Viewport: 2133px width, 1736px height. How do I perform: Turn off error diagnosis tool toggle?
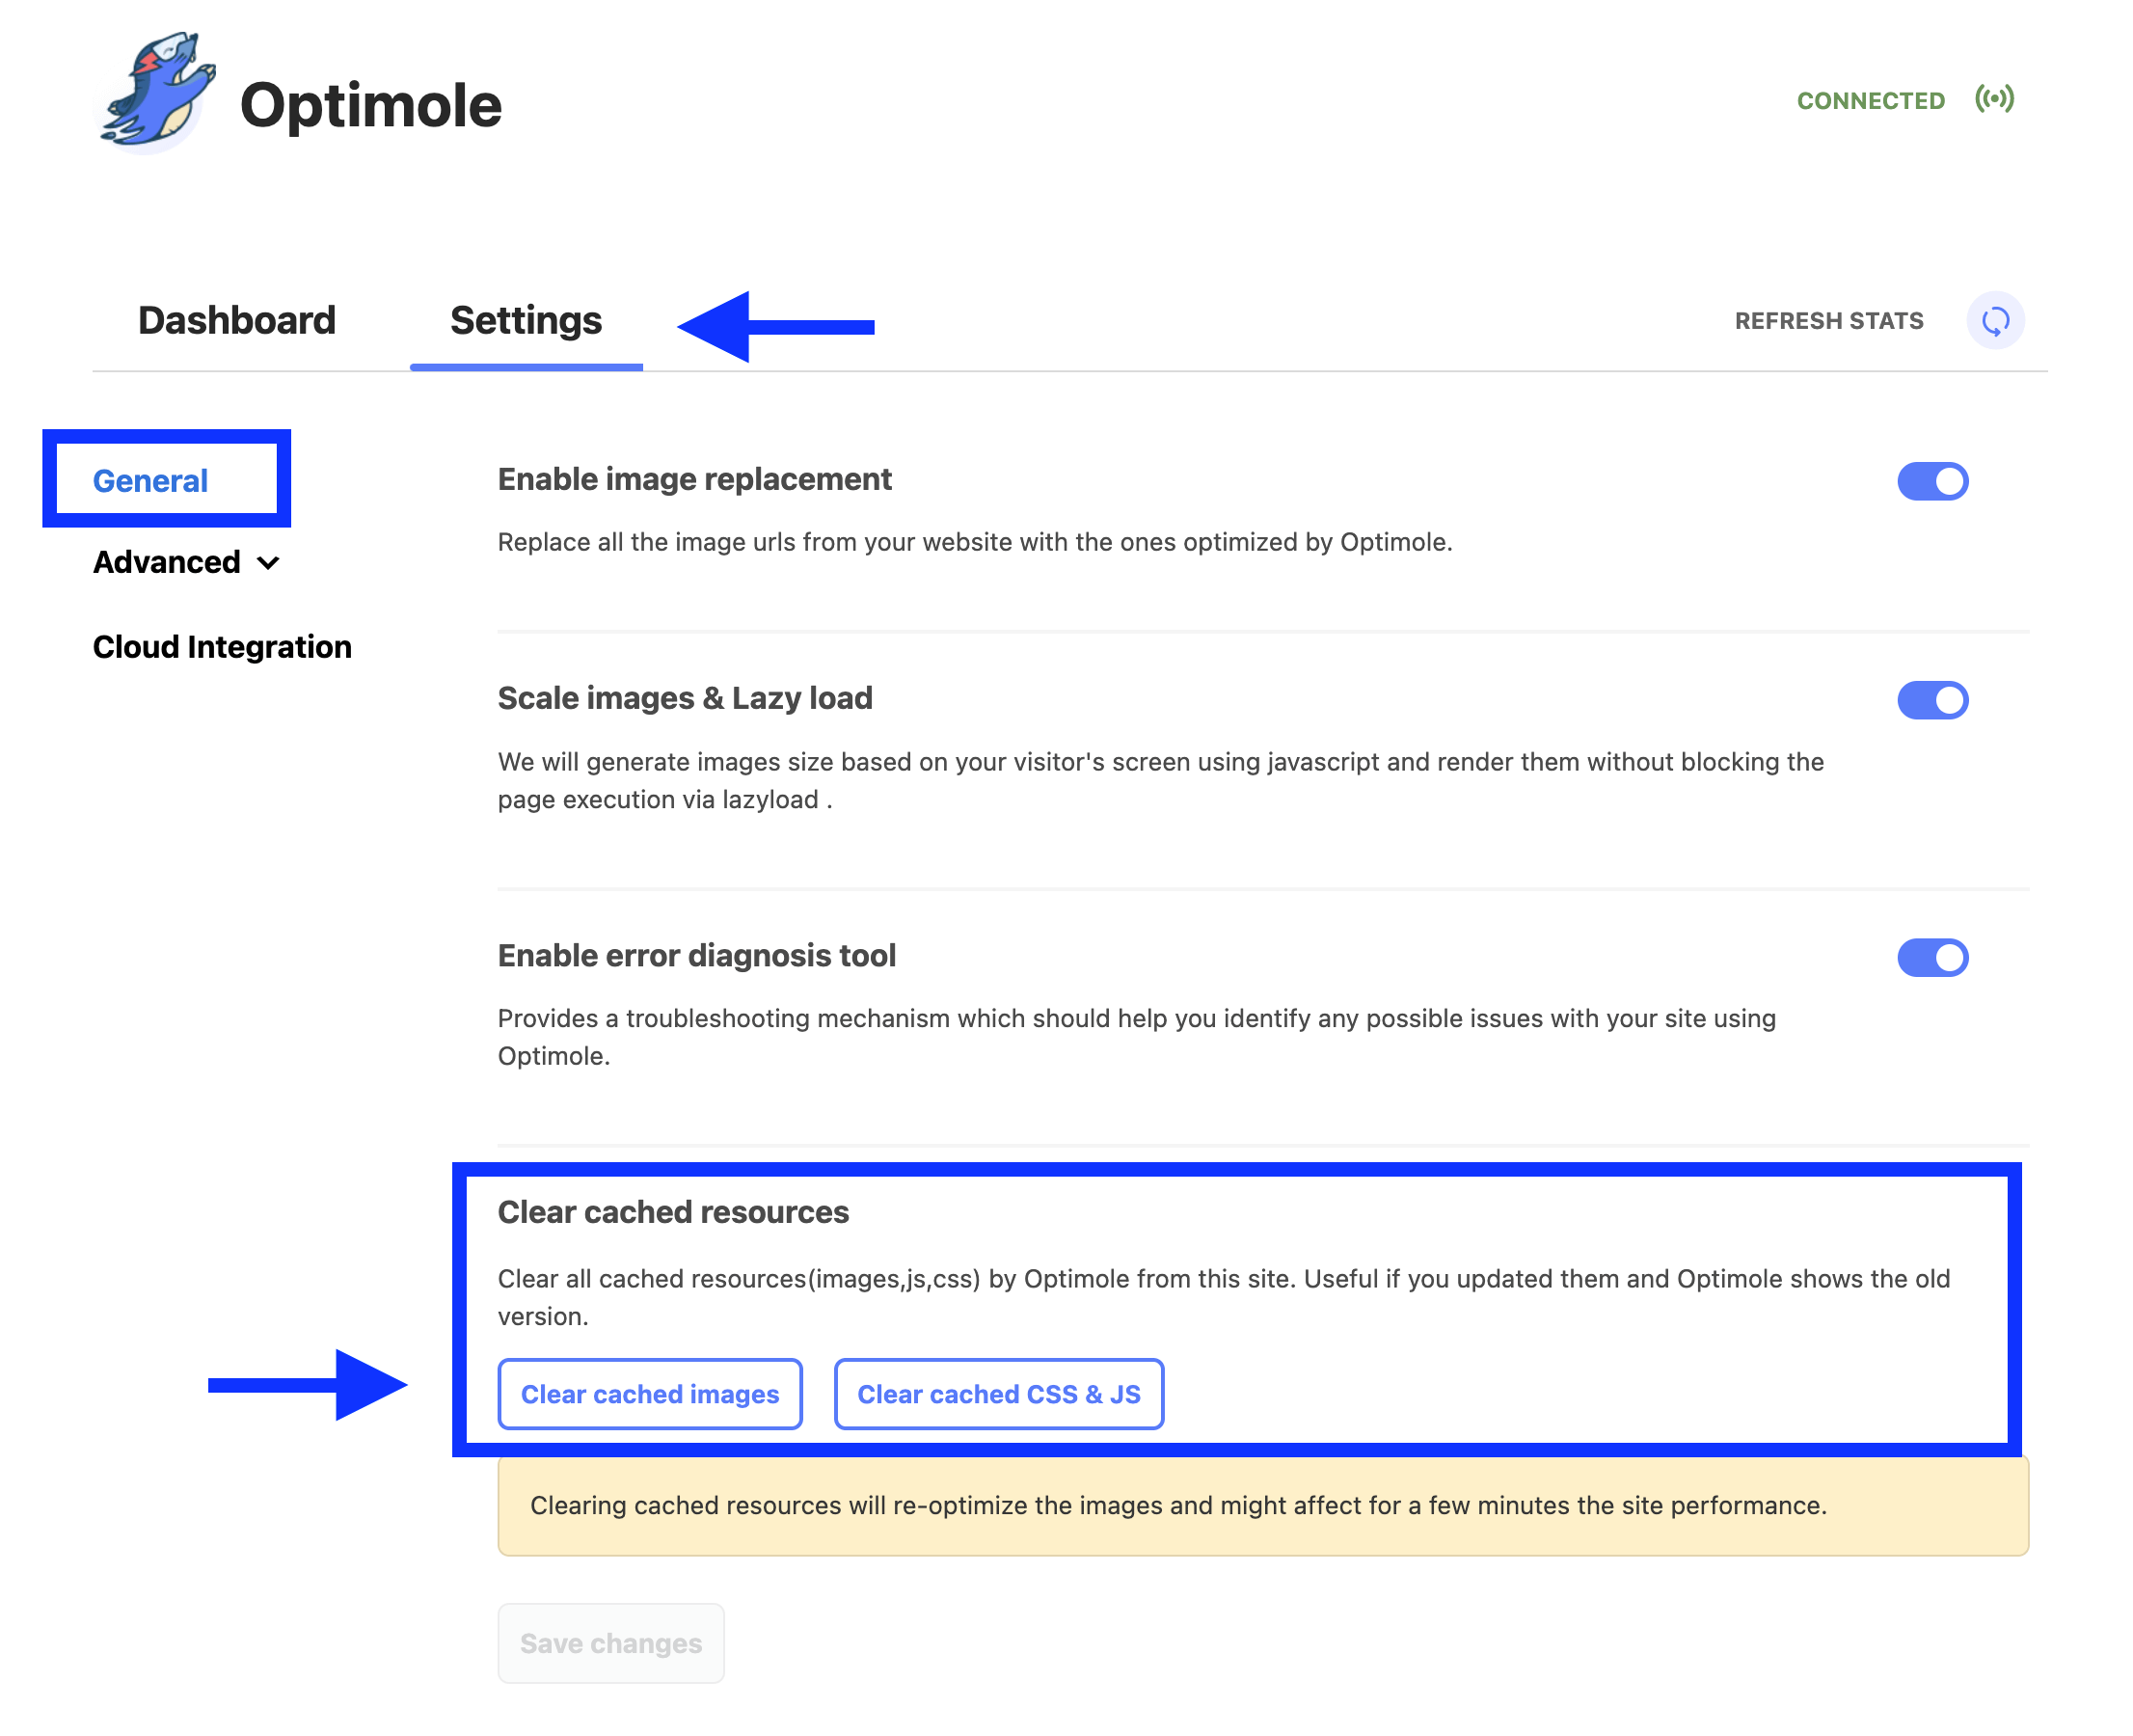pyautogui.click(x=1931, y=957)
